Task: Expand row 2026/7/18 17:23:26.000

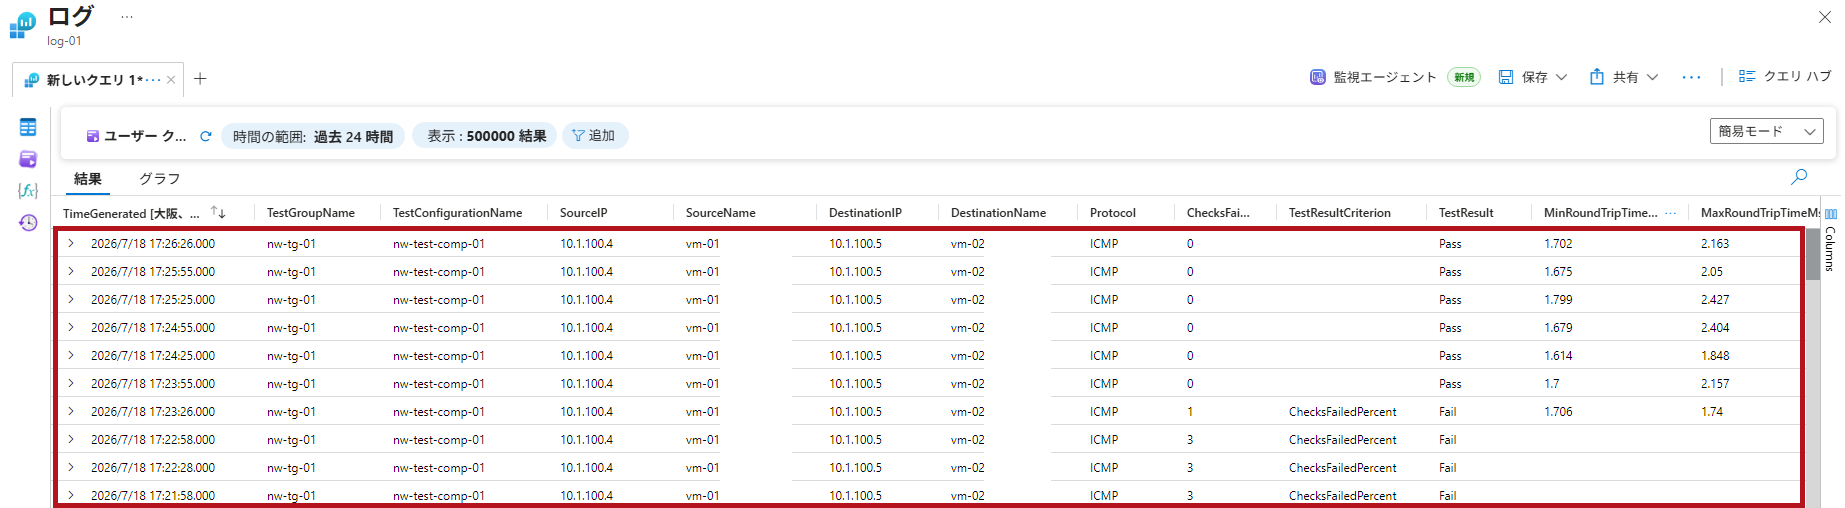Action: click(x=71, y=411)
